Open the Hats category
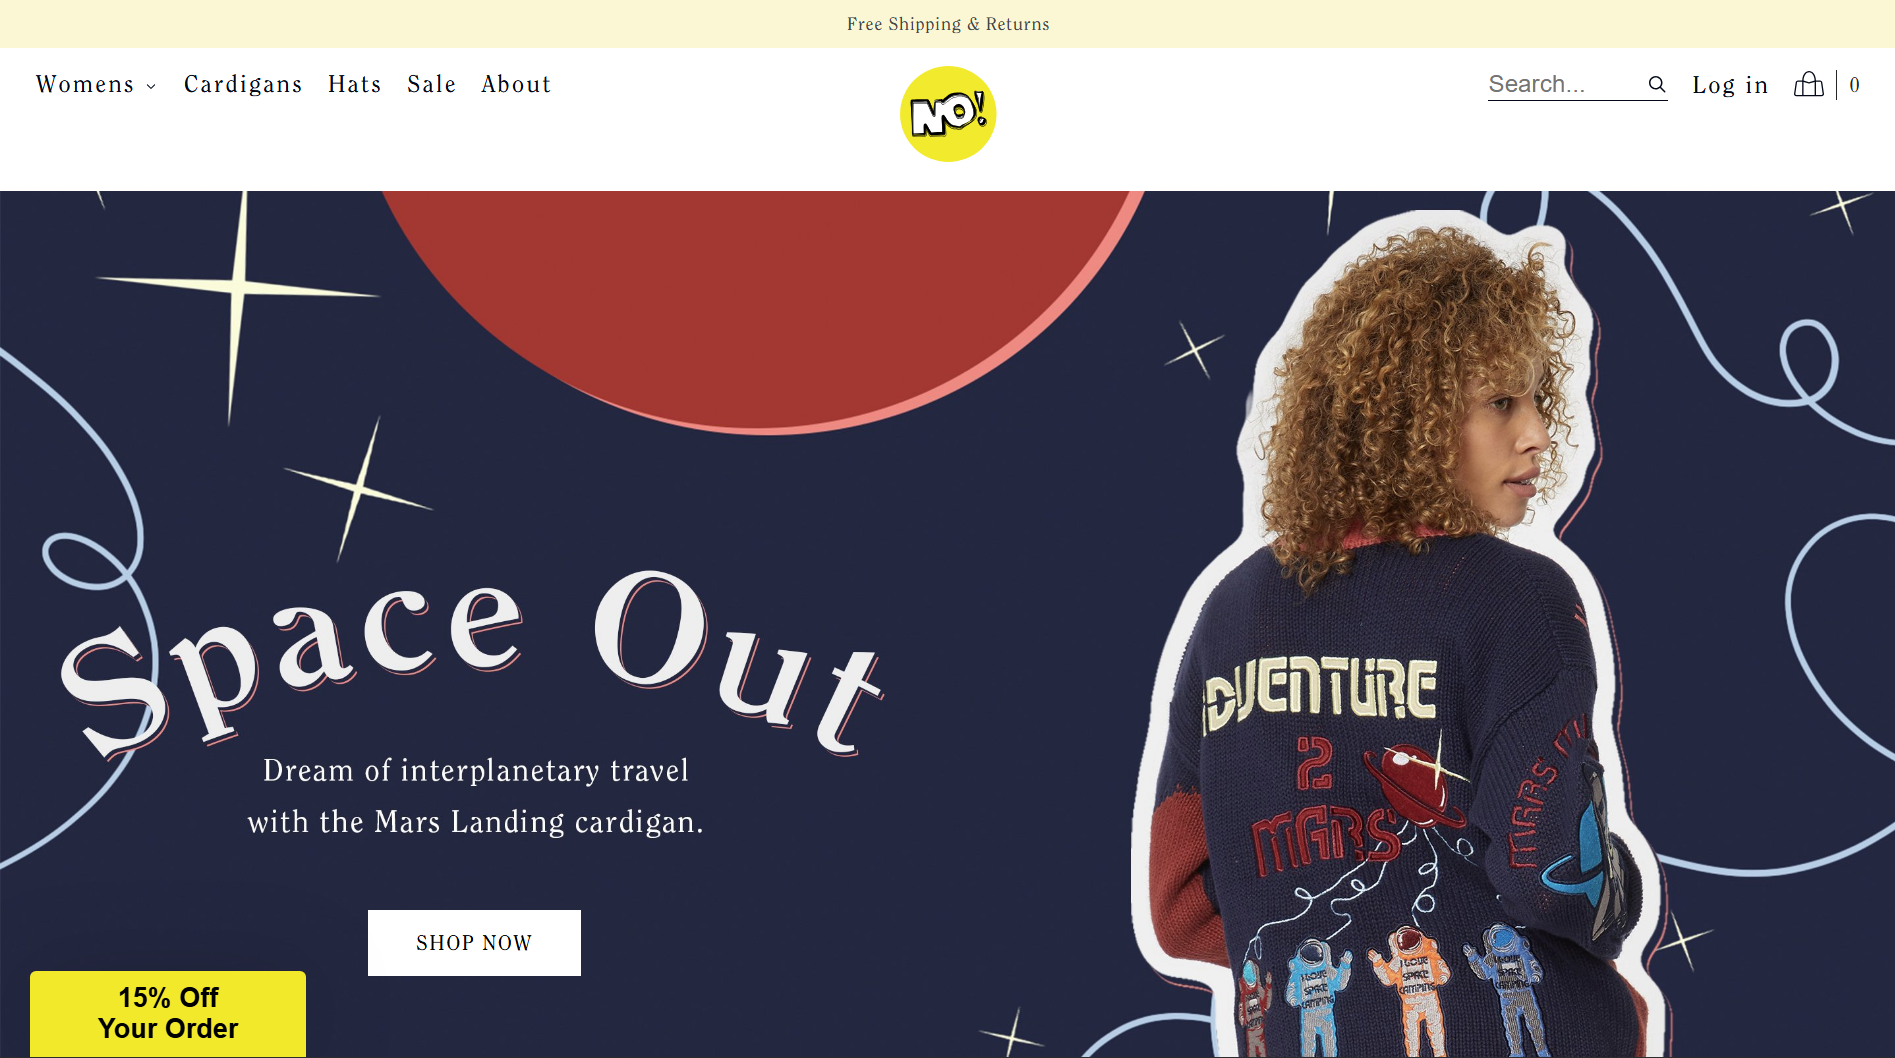 coord(355,84)
